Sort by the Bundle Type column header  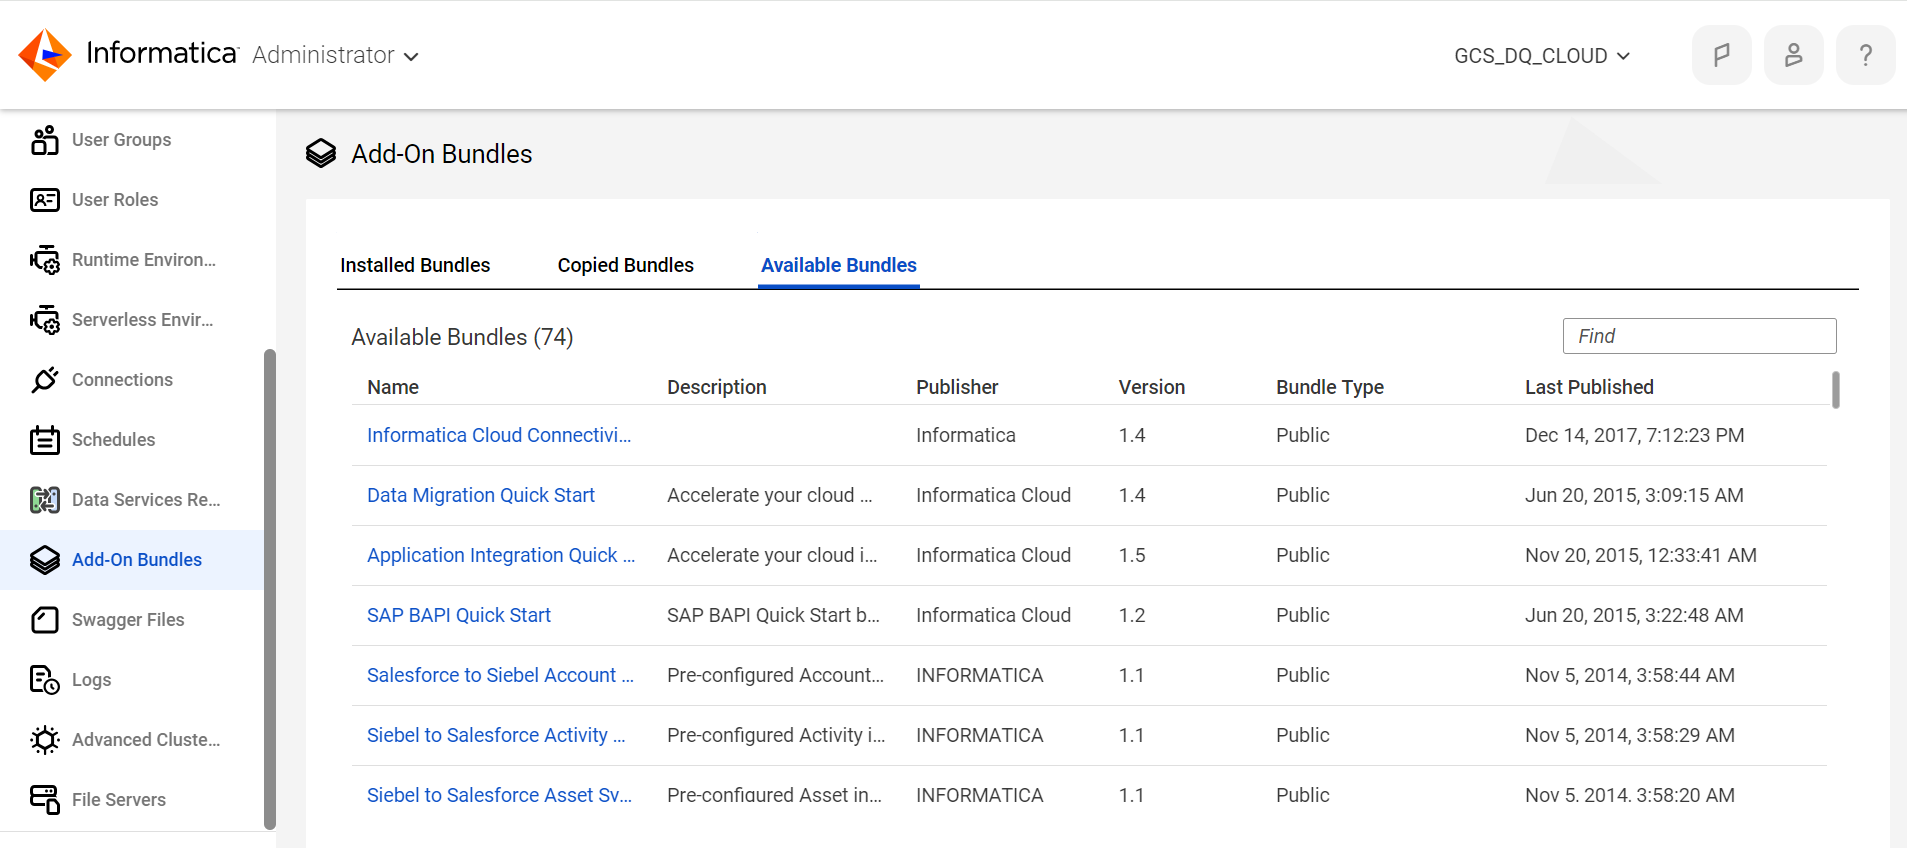1330,387
